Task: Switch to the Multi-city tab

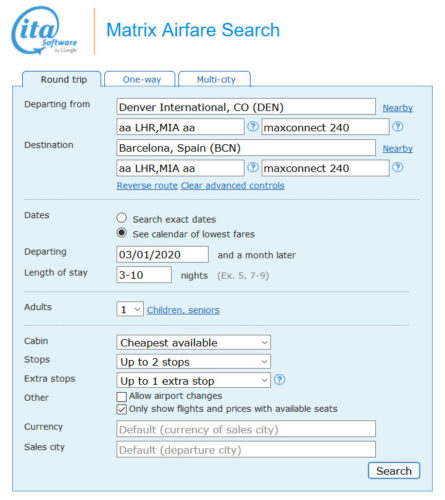Action: pos(215,79)
